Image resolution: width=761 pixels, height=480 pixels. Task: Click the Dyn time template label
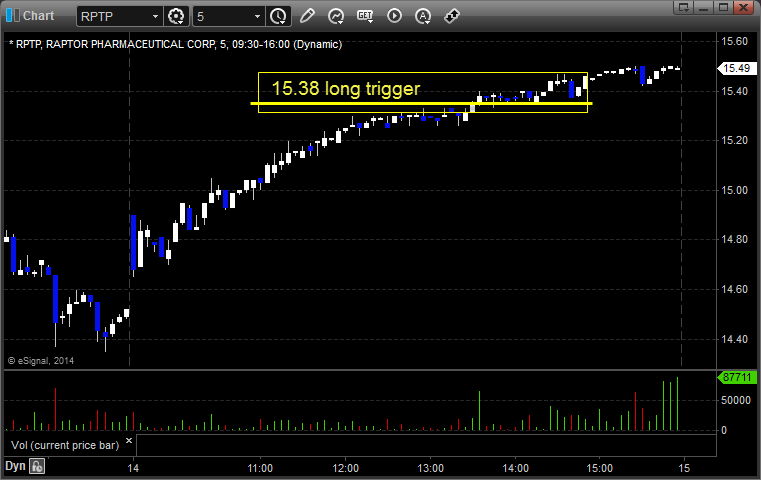[x=15, y=466]
